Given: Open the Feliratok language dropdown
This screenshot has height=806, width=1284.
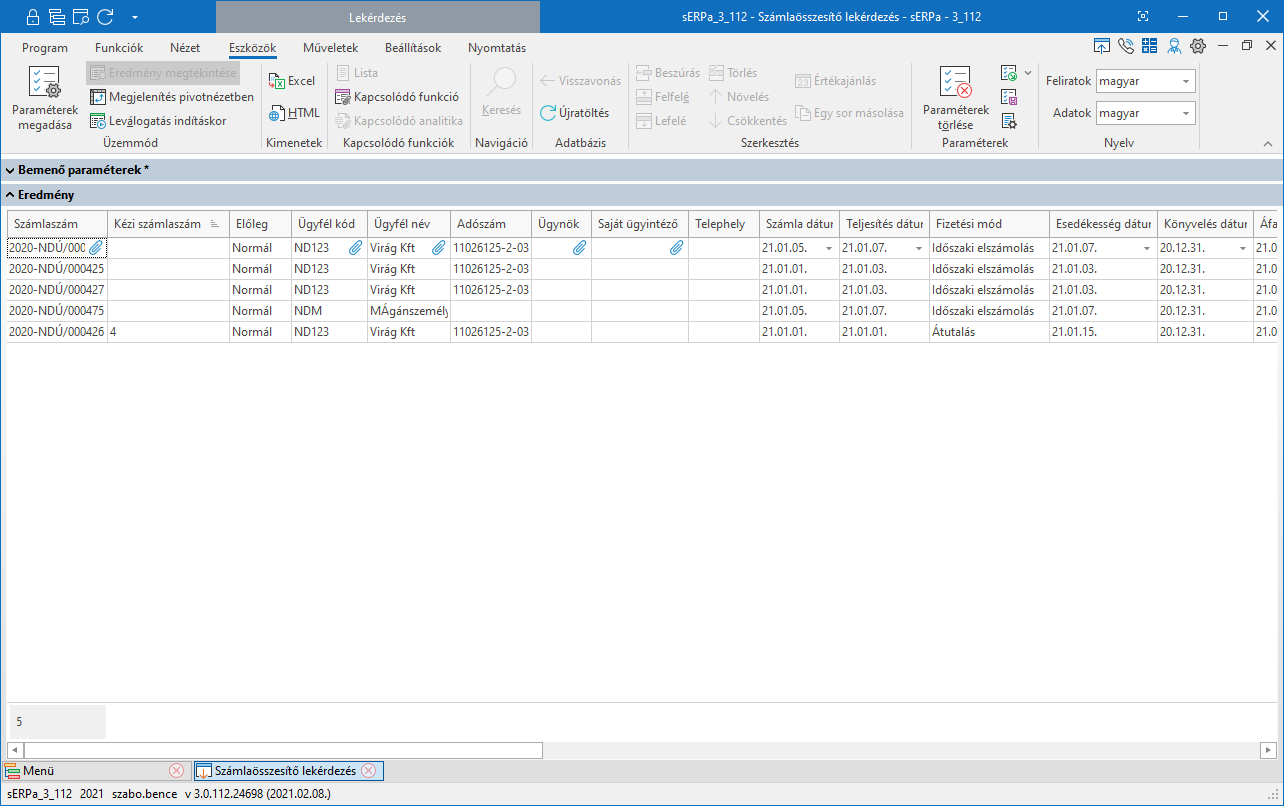Looking at the screenshot, I should pyautogui.click(x=1185, y=82).
